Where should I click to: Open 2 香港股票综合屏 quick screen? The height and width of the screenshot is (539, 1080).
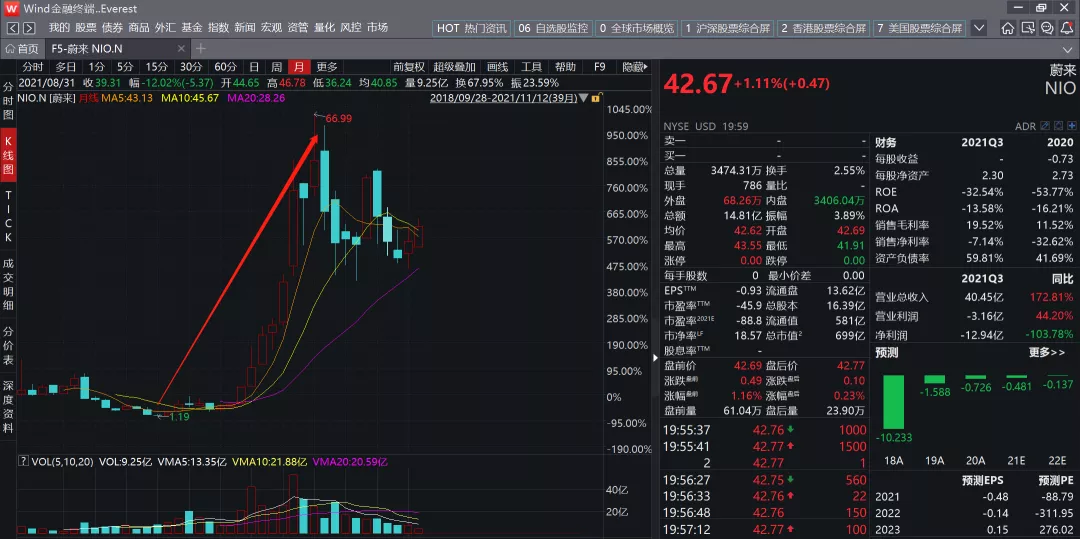pyautogui.click(x=823, y=28)
